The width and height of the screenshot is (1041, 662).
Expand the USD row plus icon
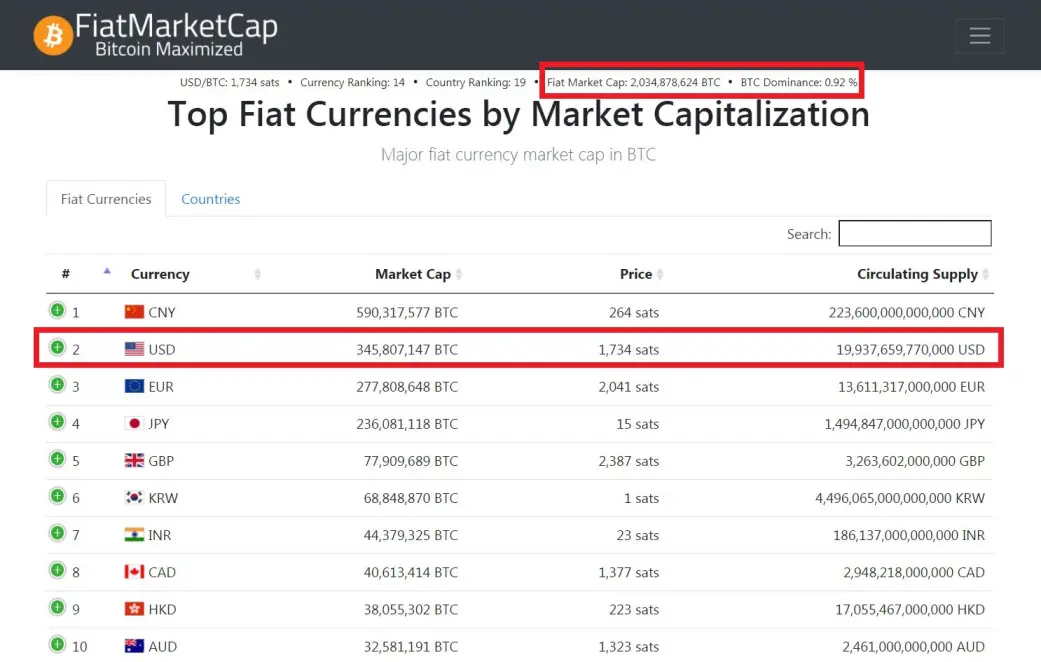(58, 347)
